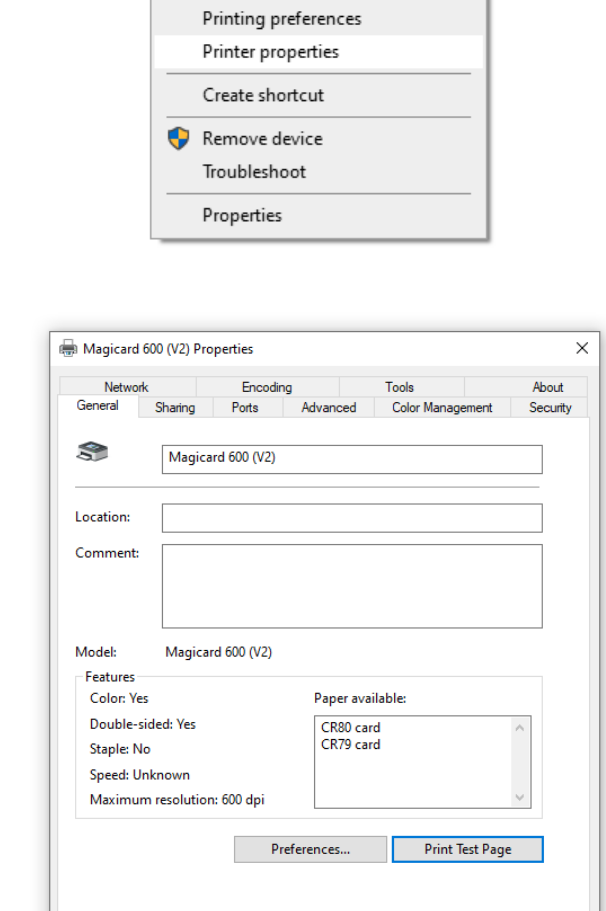The image size is (606, 911).
Task: Click the Color: Yes text
Action: 119,698
